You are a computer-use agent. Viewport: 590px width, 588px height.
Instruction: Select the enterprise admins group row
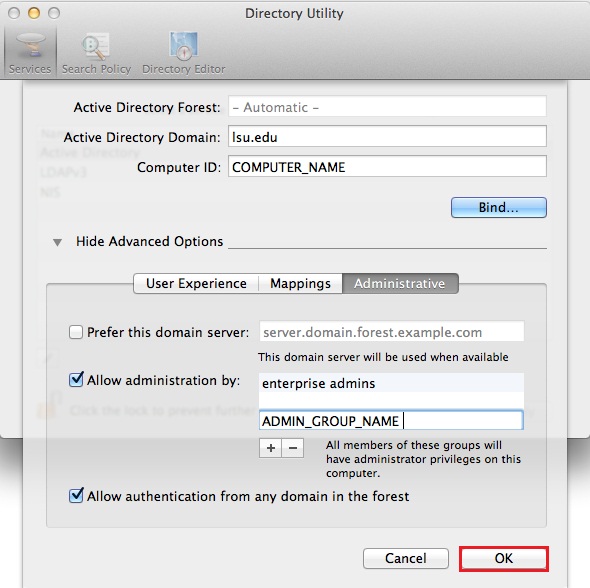[391, 383]
